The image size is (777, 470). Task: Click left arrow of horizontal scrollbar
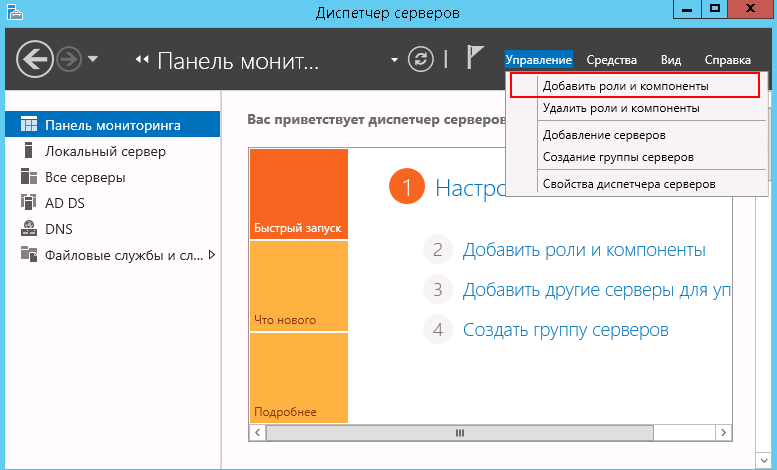coord(257,432)
